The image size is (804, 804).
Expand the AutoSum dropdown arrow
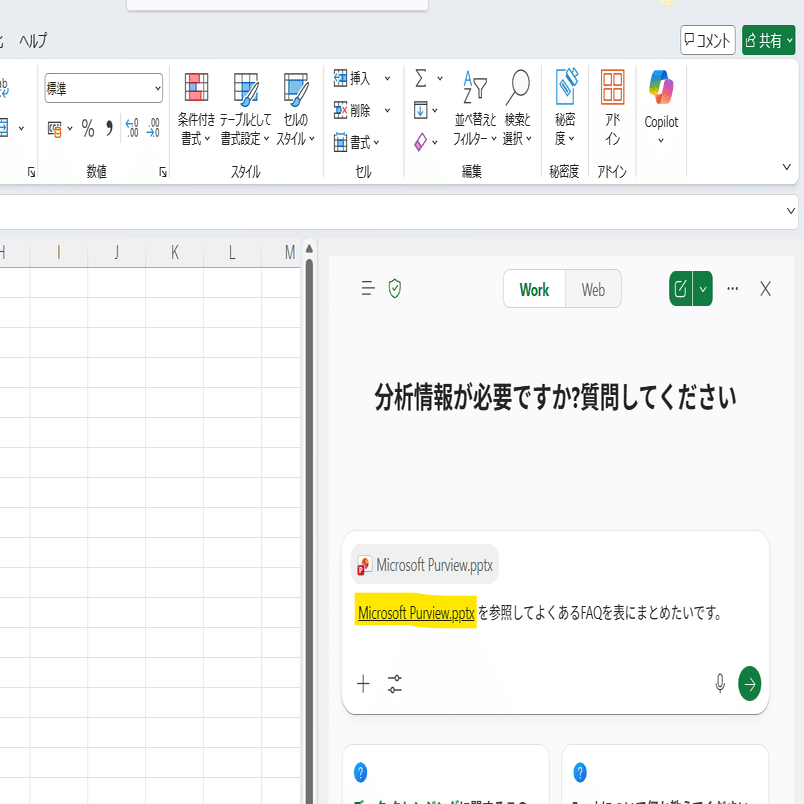[439, 78]
